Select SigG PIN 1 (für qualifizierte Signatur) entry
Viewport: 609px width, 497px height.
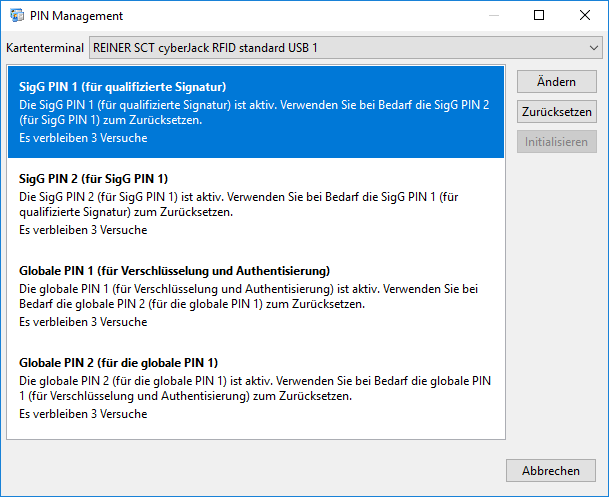click(x=256, y=112)
